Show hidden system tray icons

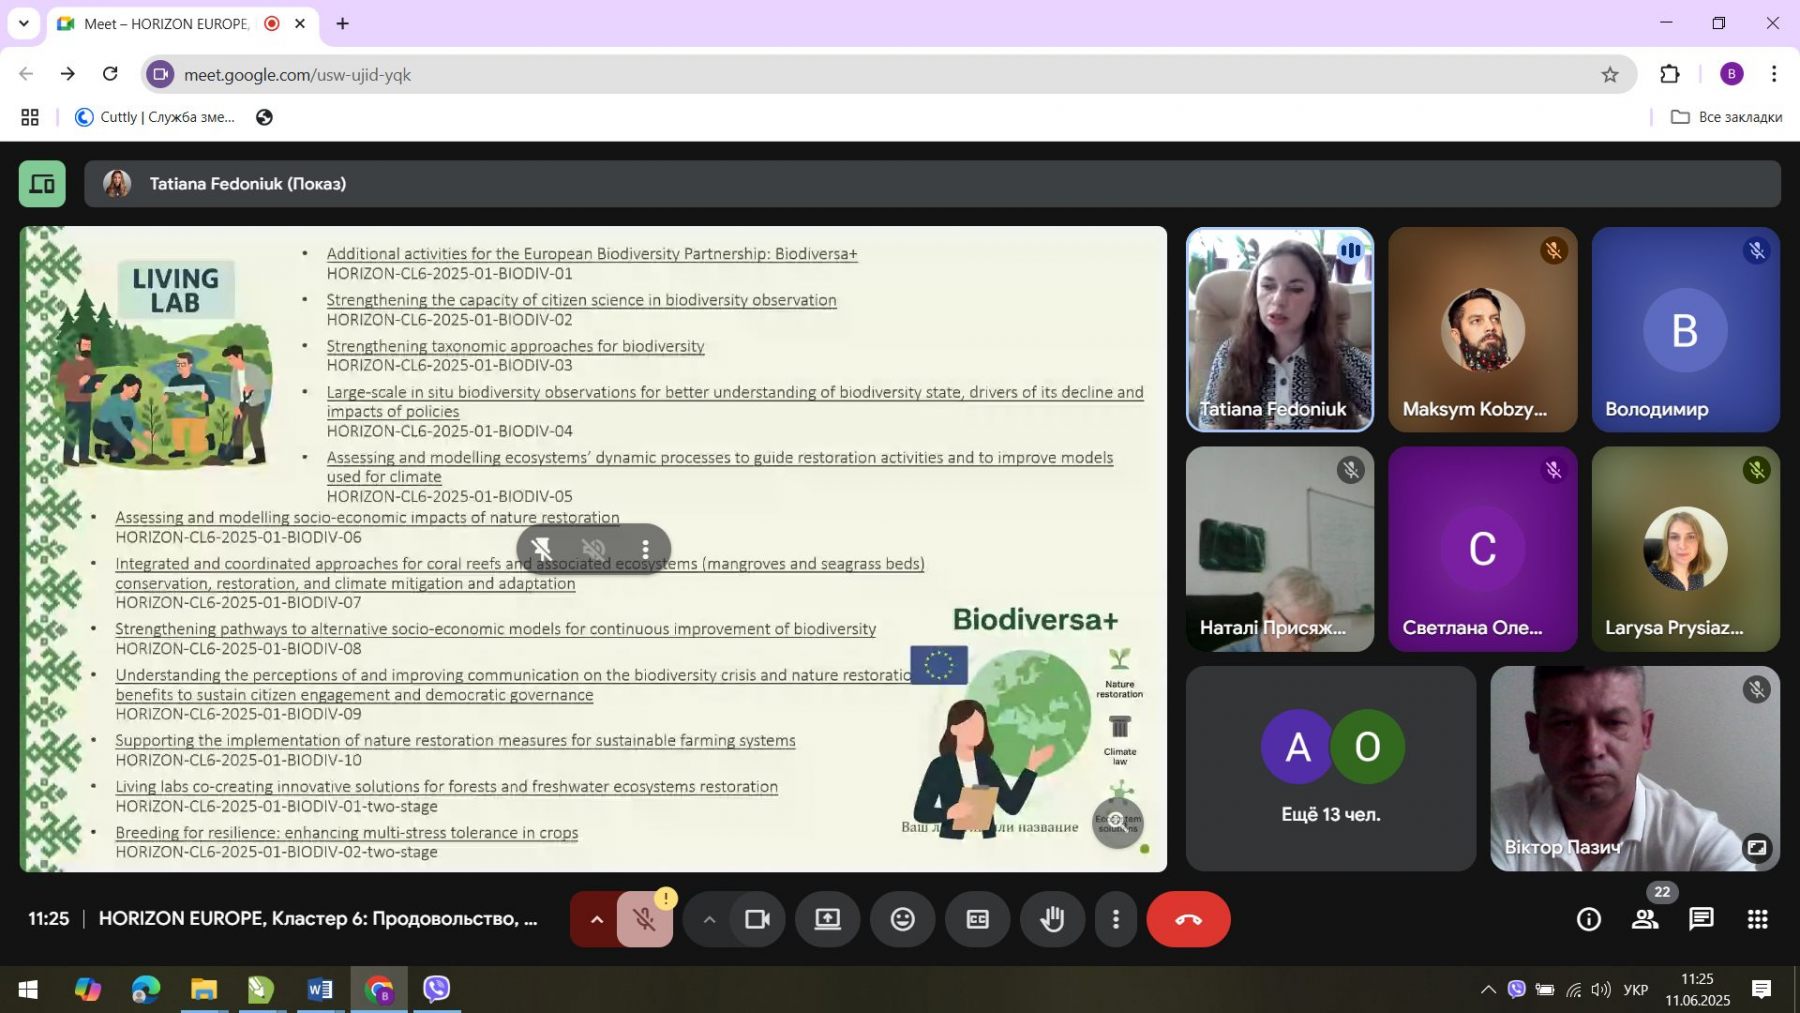tap(1488, 990)
